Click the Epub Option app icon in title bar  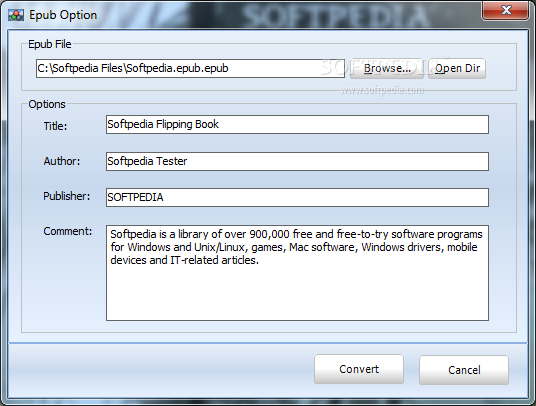coord(16,15)
